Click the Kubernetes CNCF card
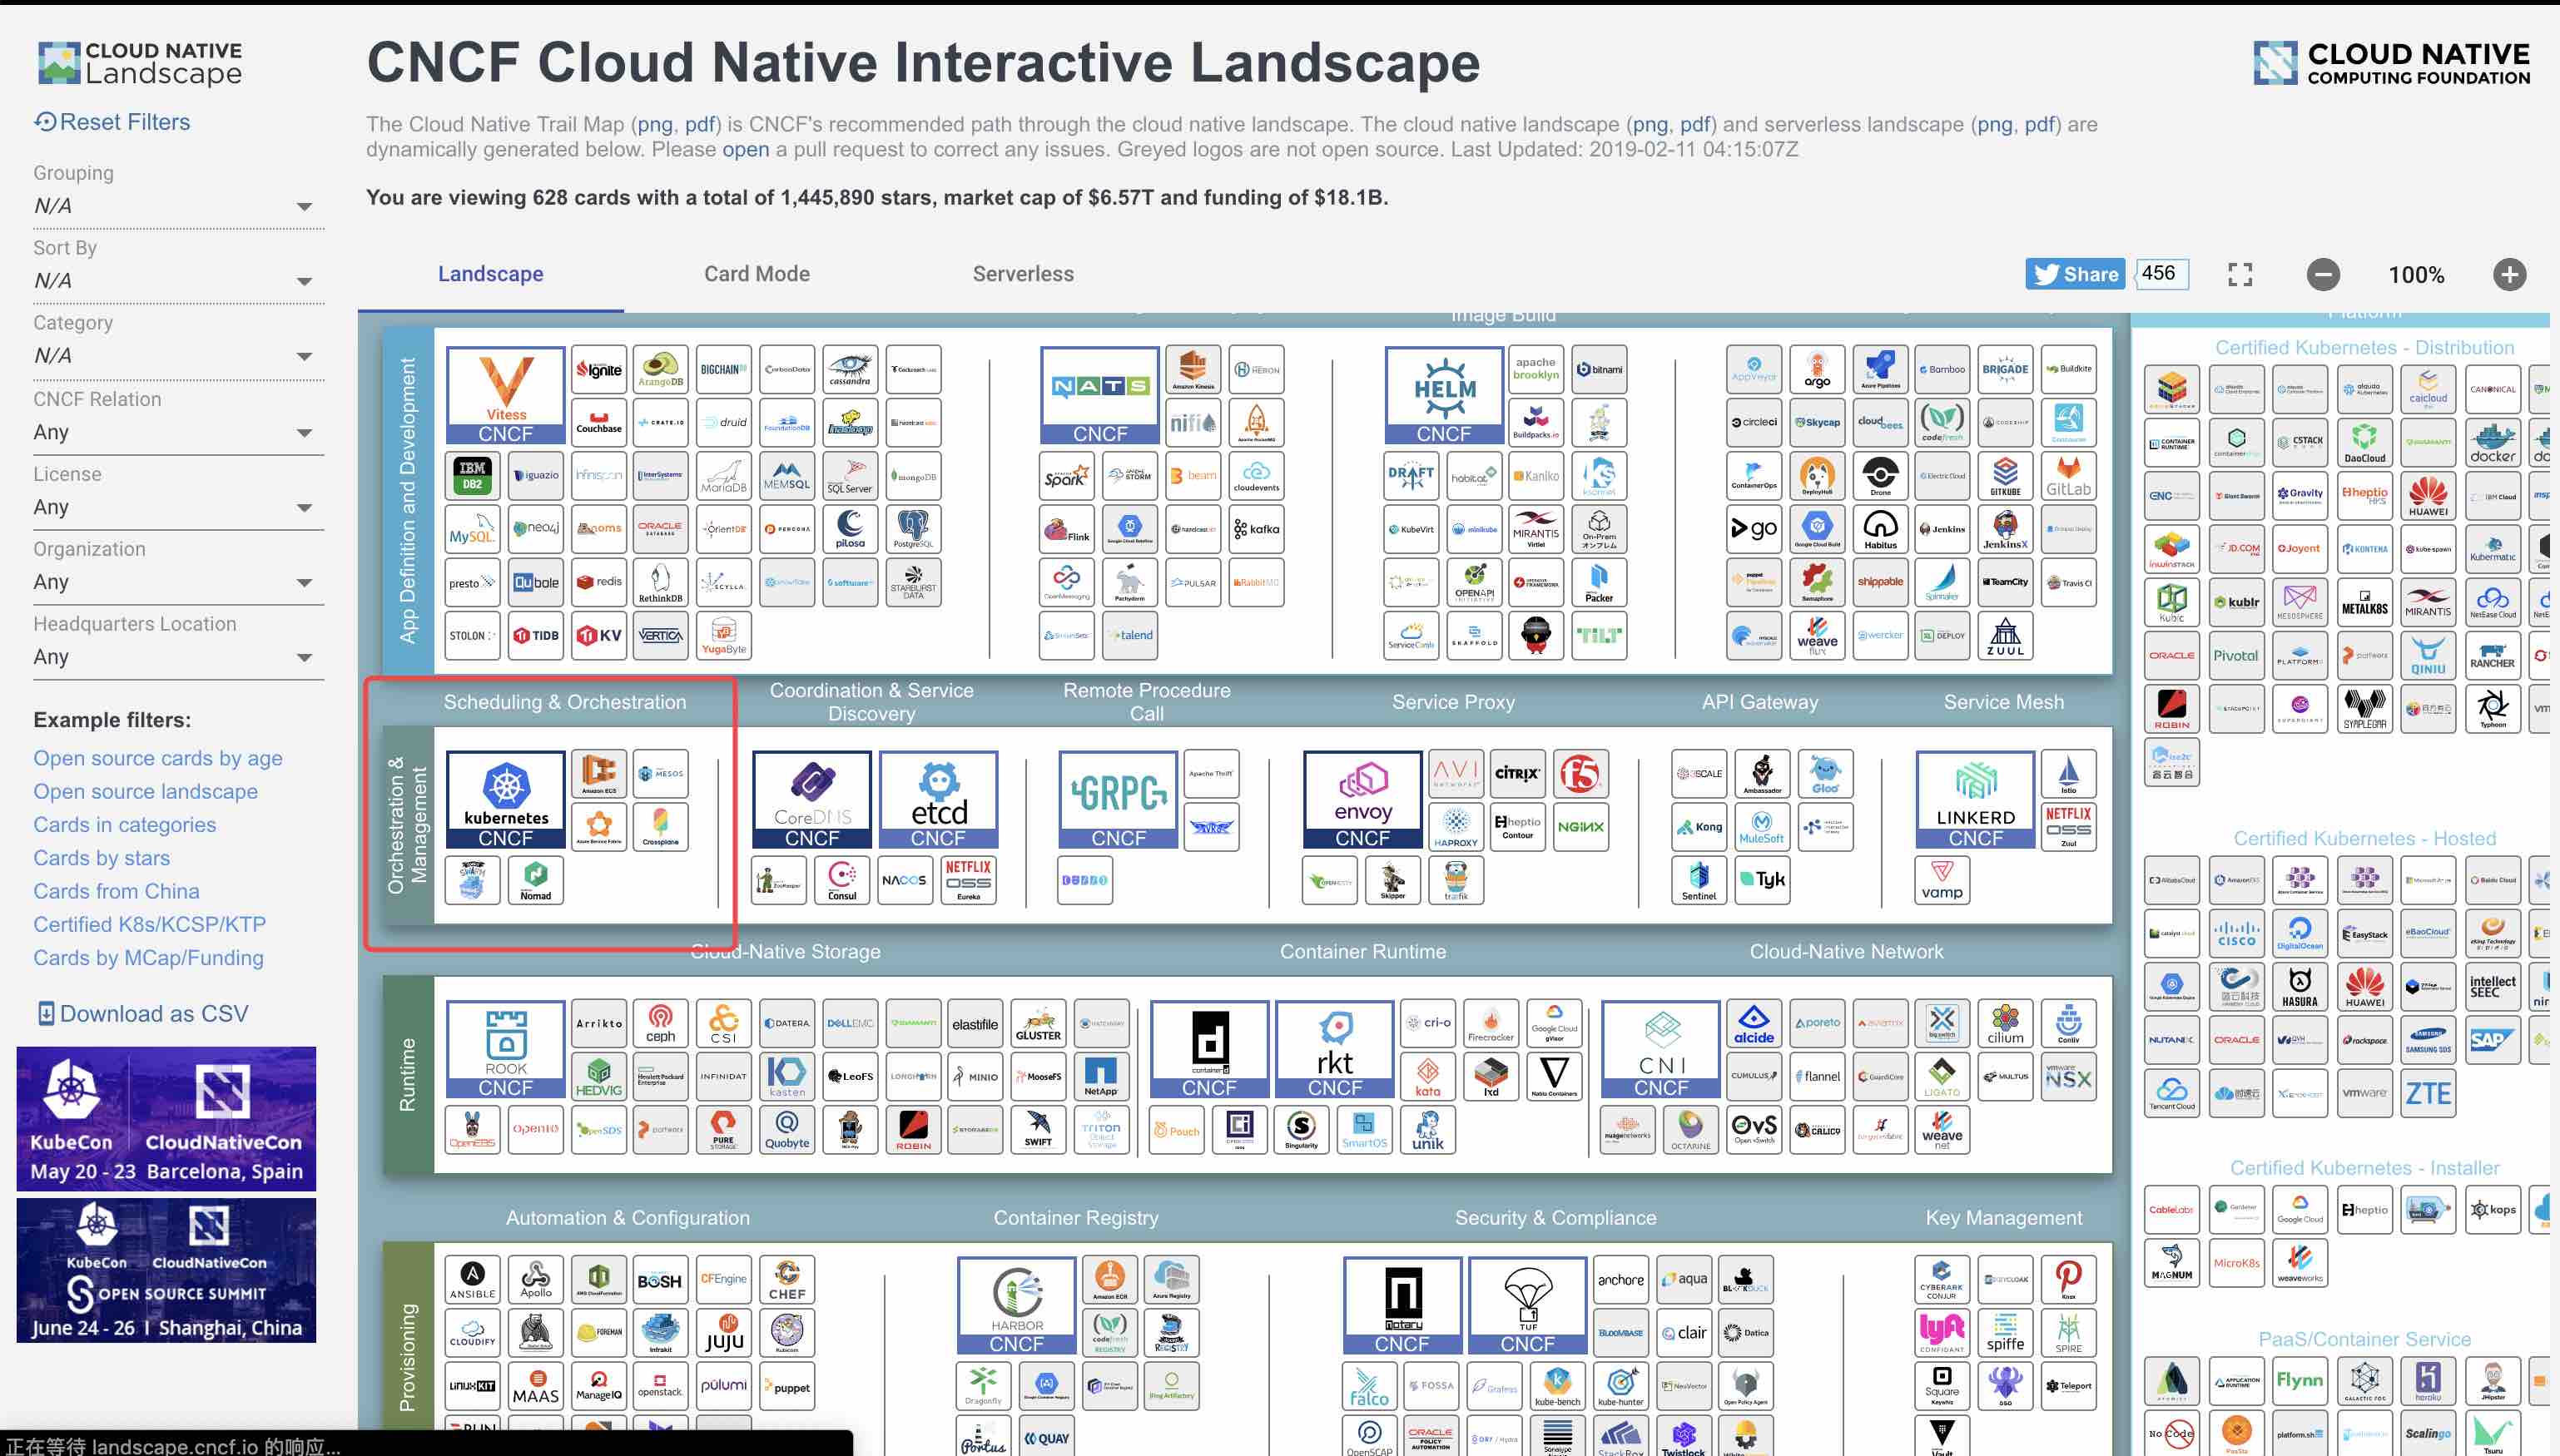This screenshot has height=1456, width=2560. tap(505, 799)
